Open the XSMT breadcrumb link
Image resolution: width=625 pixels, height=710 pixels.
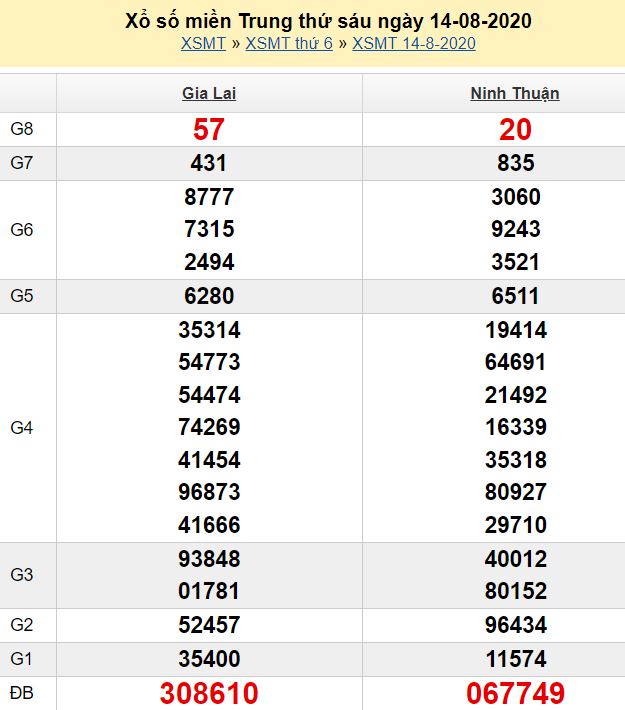coord(203,43)
